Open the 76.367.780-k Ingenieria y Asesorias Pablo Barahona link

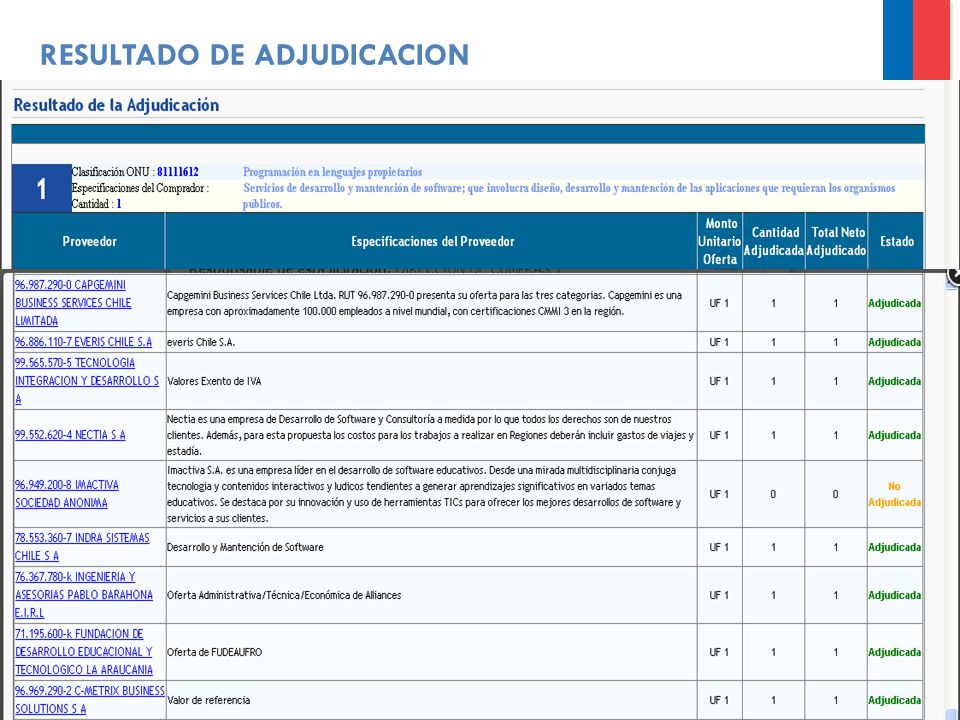pyautogui.click(x=84, y=594)
